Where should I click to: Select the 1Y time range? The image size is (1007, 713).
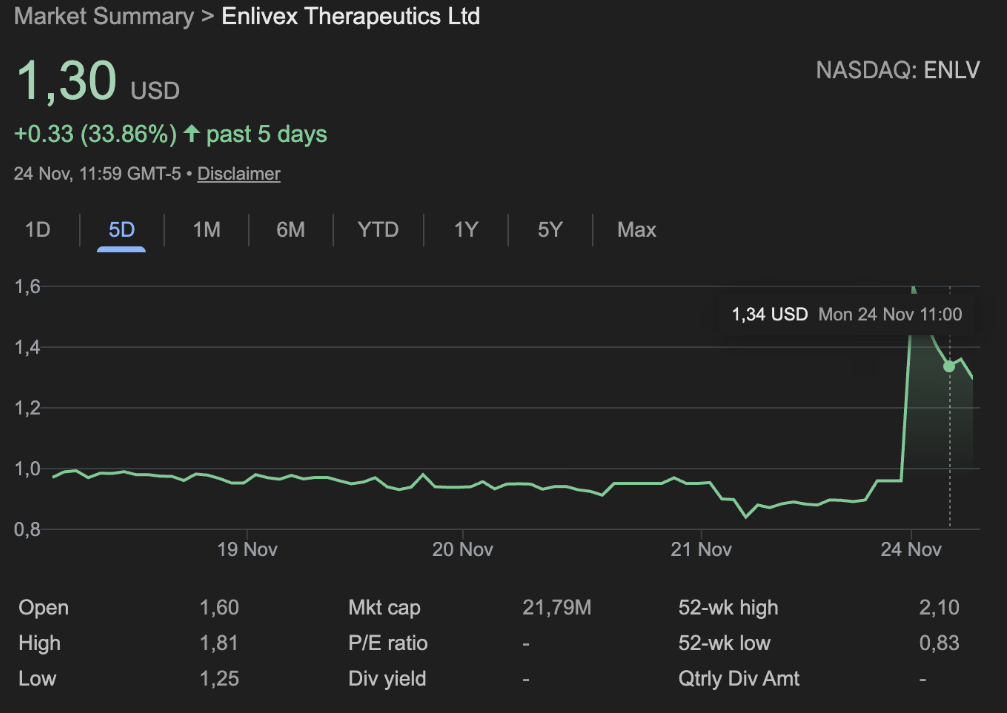tap(465, 230)
